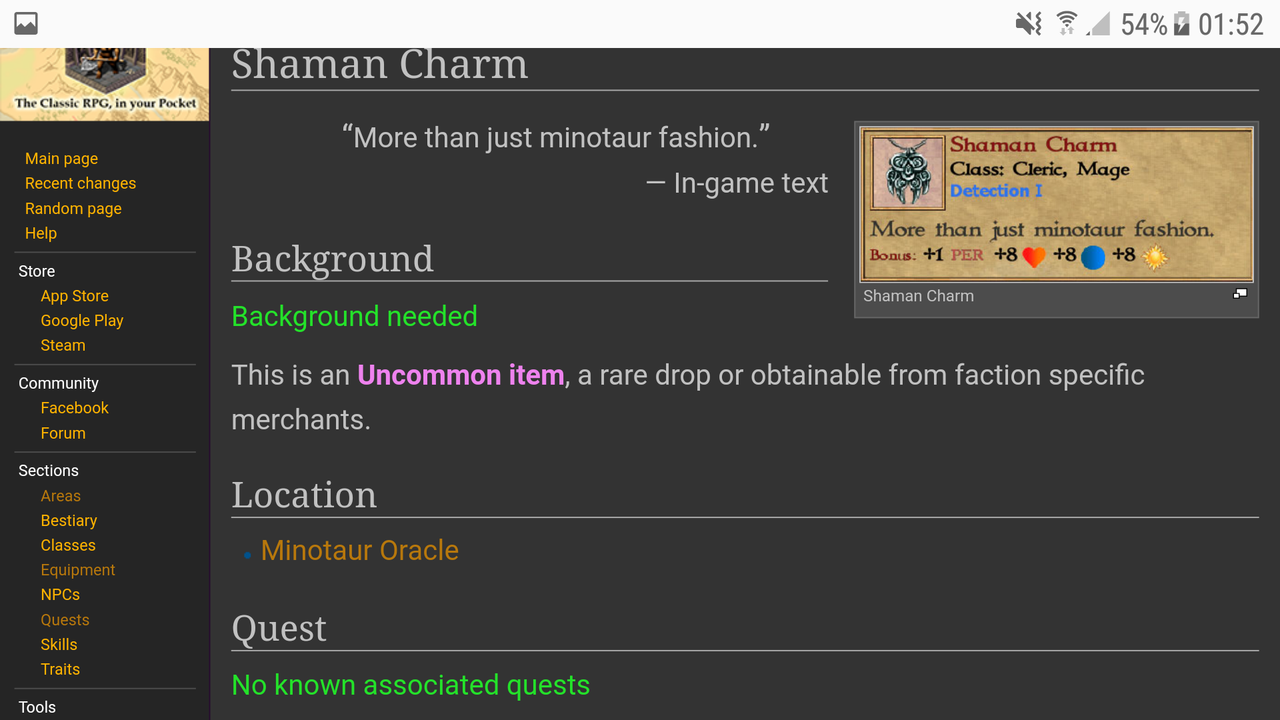Open the Google Play store link
The image size is (1280, 720).
pyautogui.click(x=82, y=320)
